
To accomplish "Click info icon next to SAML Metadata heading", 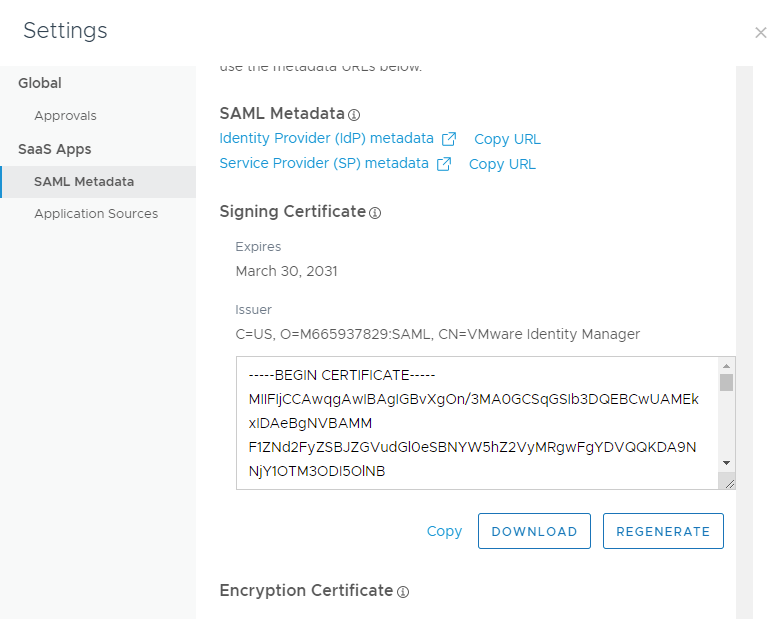I will pos(354,115).
